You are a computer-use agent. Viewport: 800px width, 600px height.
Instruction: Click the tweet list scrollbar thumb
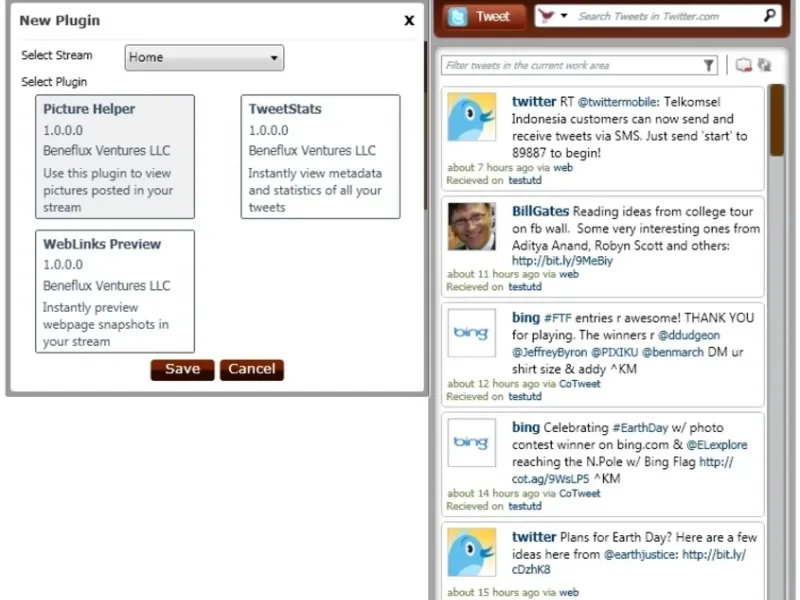tap(777, 120)
